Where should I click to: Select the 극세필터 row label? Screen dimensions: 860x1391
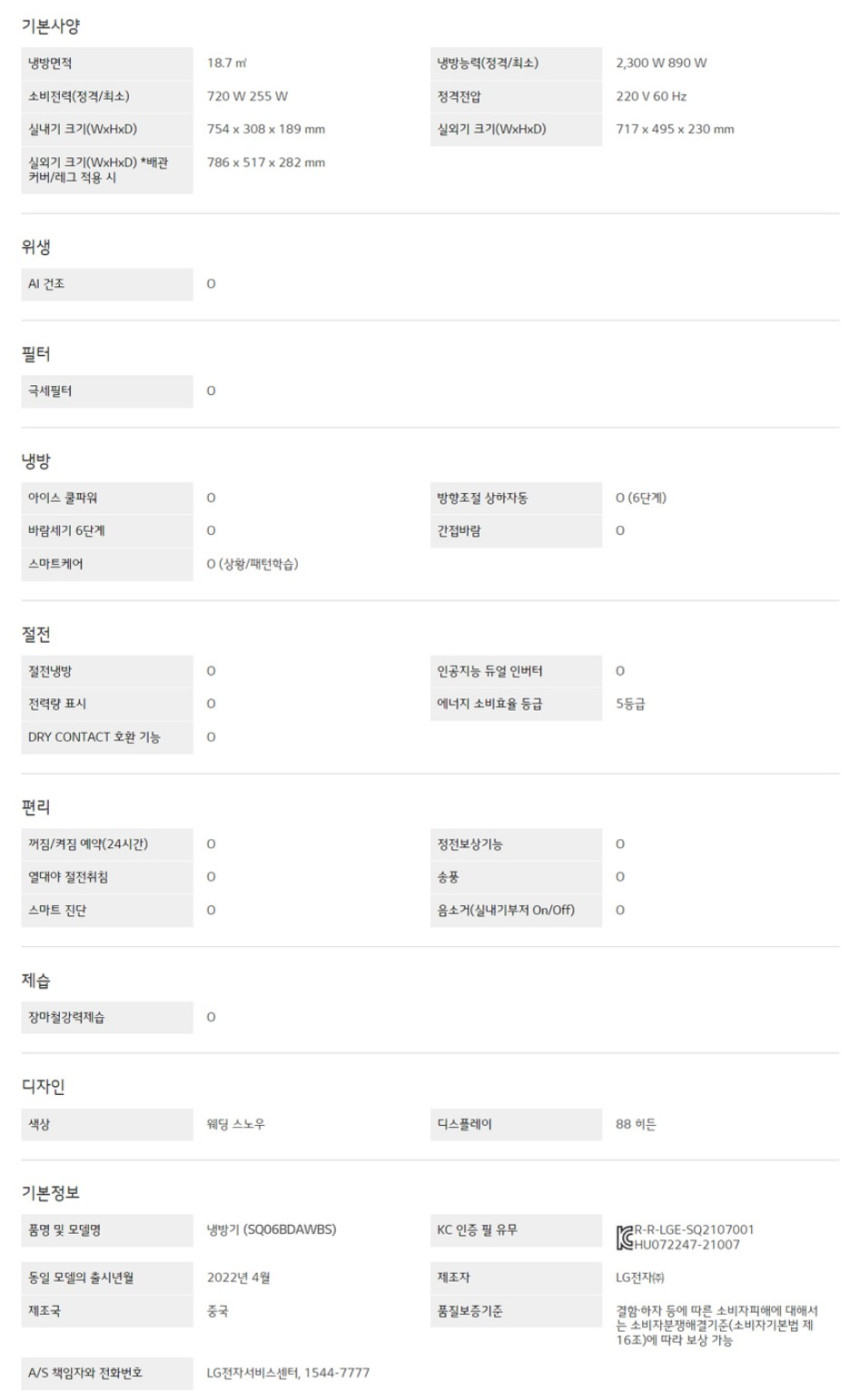[50, 391]
